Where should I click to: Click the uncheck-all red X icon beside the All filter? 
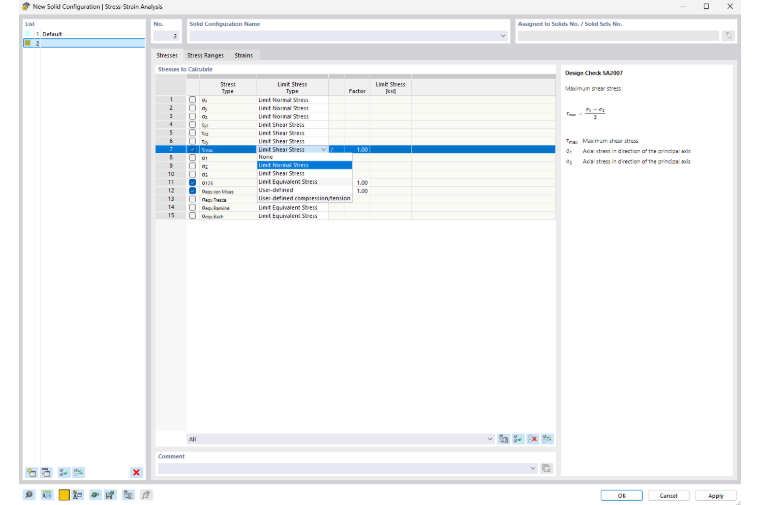click(533, 439)
